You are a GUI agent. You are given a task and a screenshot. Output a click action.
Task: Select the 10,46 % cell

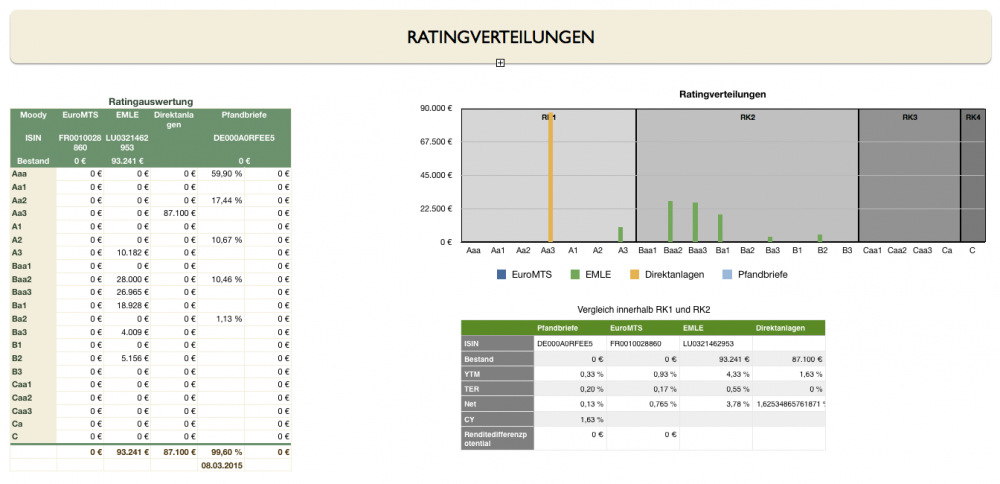(x=221, y=279)
